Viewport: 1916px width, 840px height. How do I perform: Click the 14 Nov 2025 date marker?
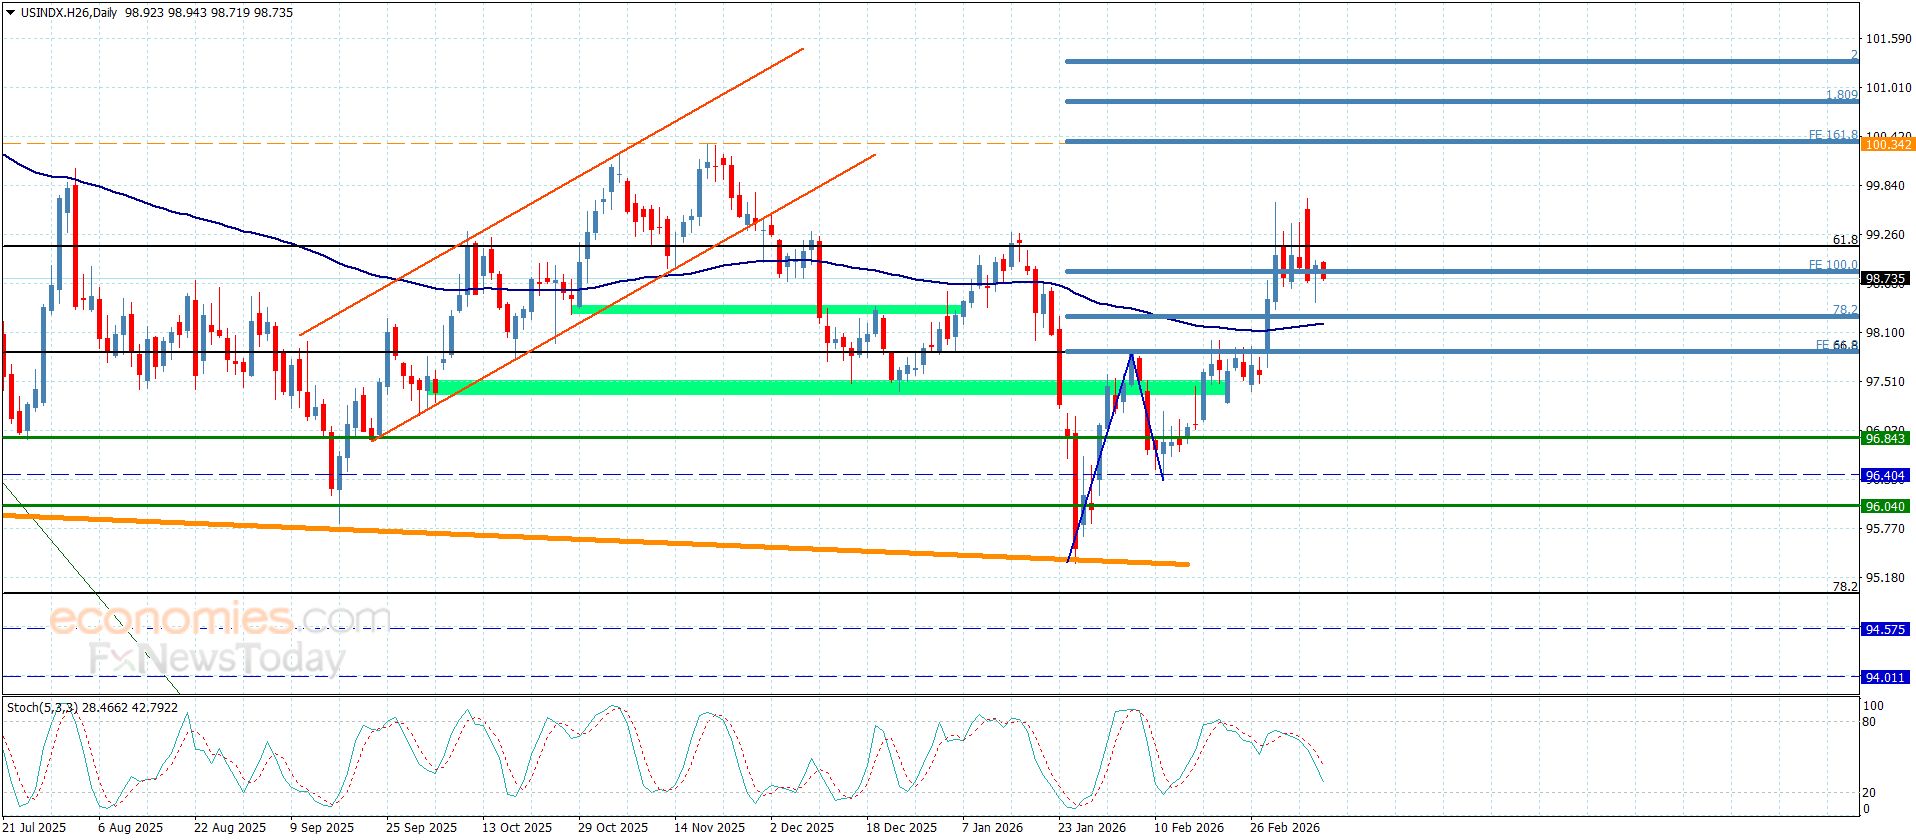(x=708, y=827)
